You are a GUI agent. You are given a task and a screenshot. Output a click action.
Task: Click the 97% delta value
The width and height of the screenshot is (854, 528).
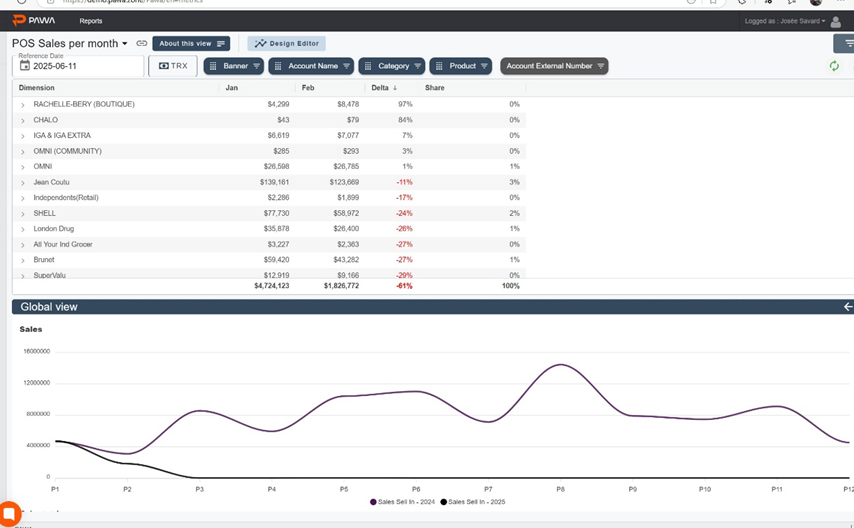405,104
